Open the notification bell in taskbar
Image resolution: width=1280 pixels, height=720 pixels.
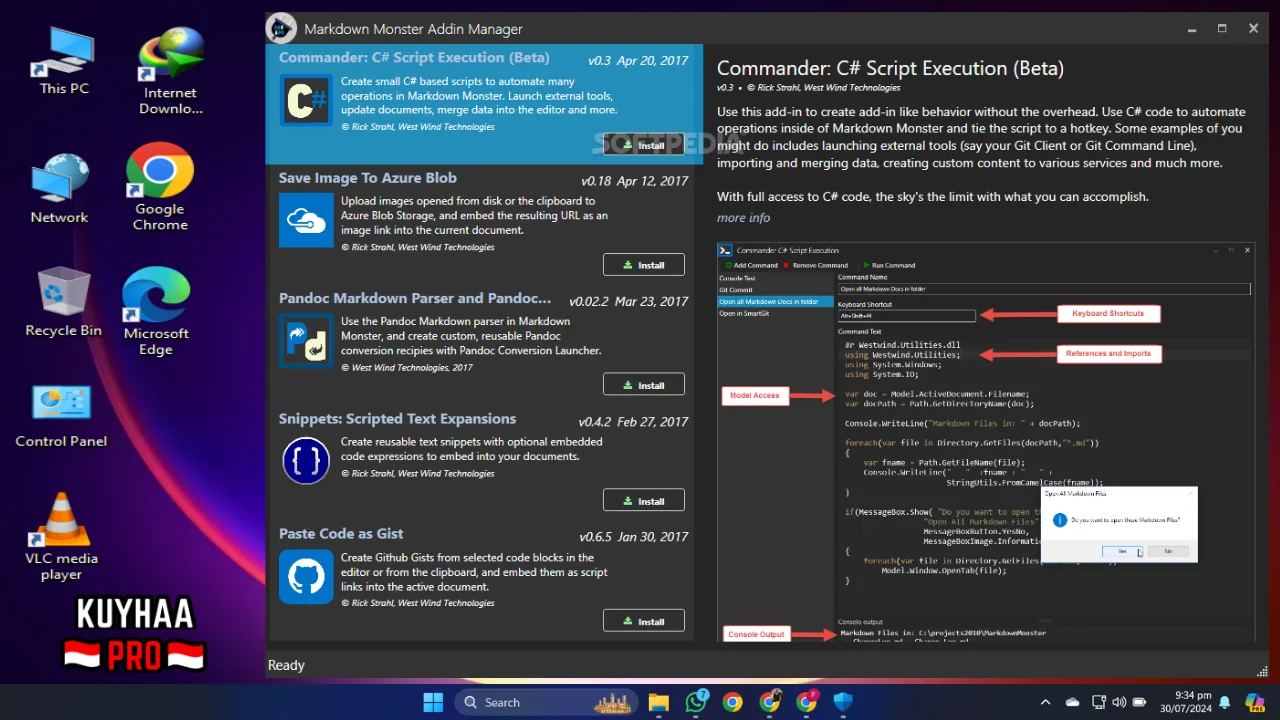[x=1227, y=702]
